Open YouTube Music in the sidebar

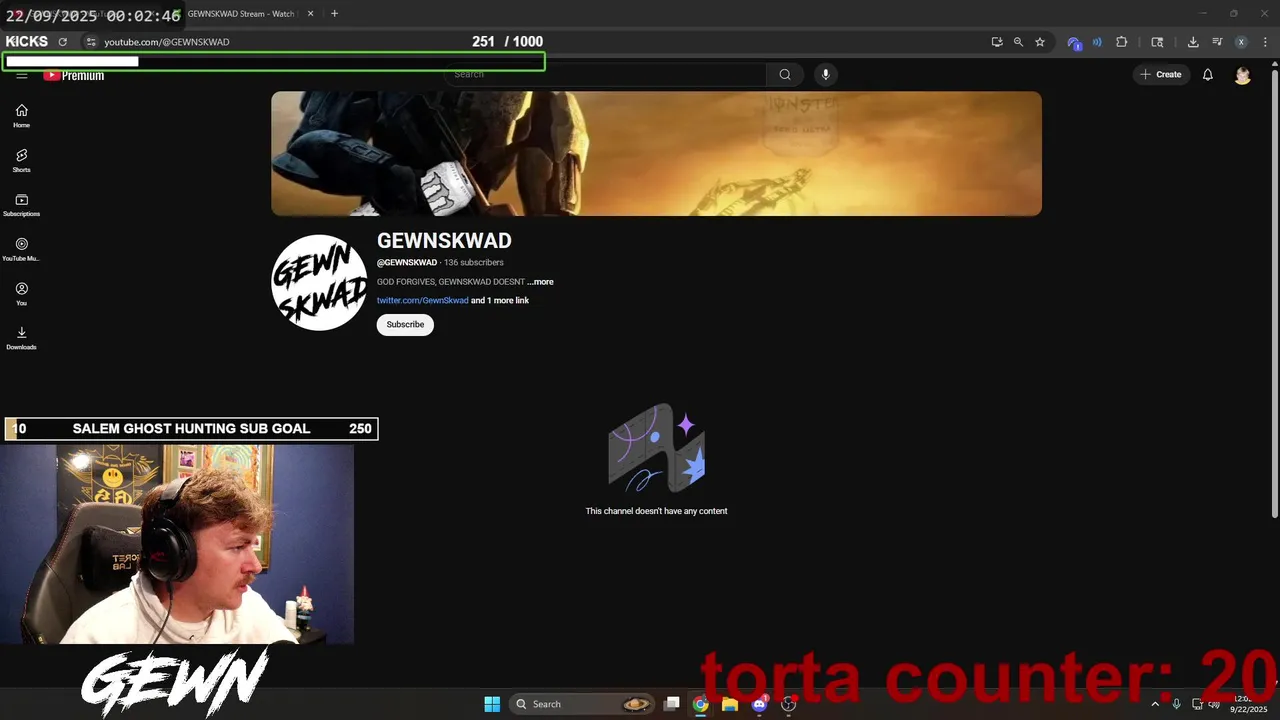pos(21,250)
